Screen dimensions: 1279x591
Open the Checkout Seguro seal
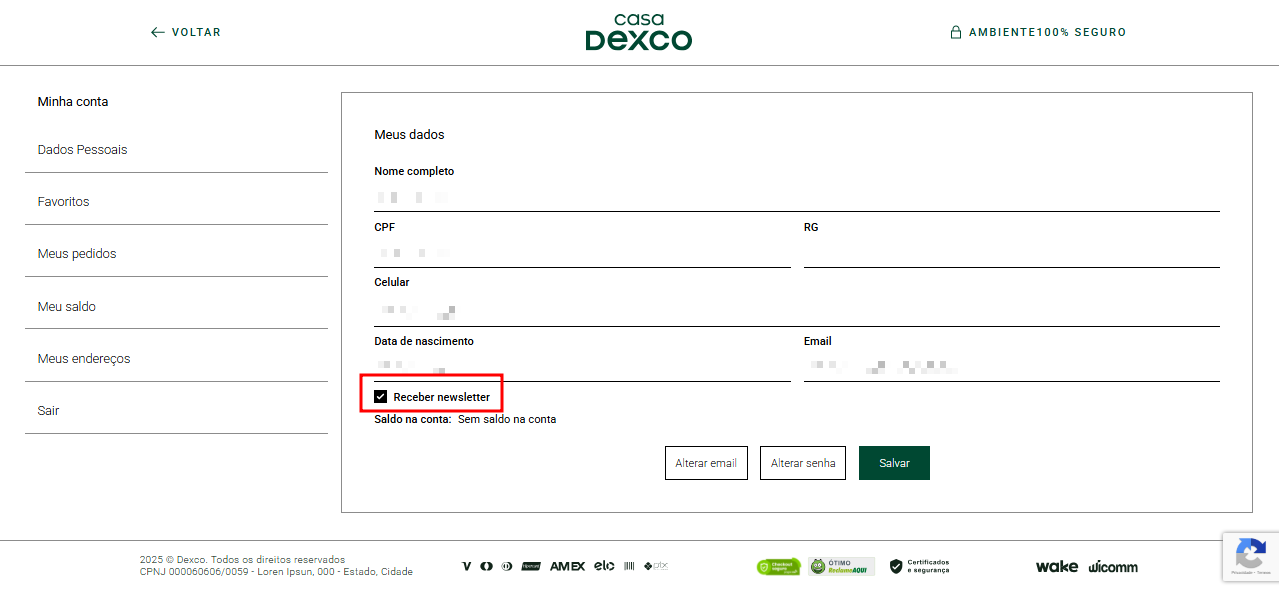(779, 566)
